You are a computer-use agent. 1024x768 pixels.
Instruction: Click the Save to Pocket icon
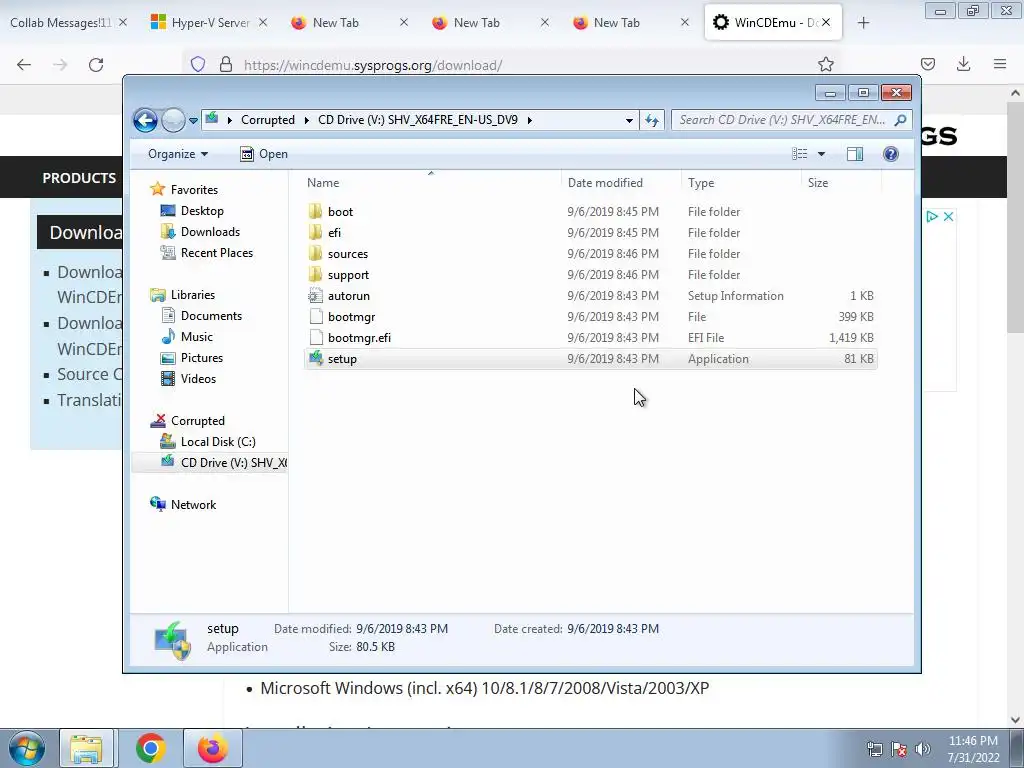click(927, 64)
